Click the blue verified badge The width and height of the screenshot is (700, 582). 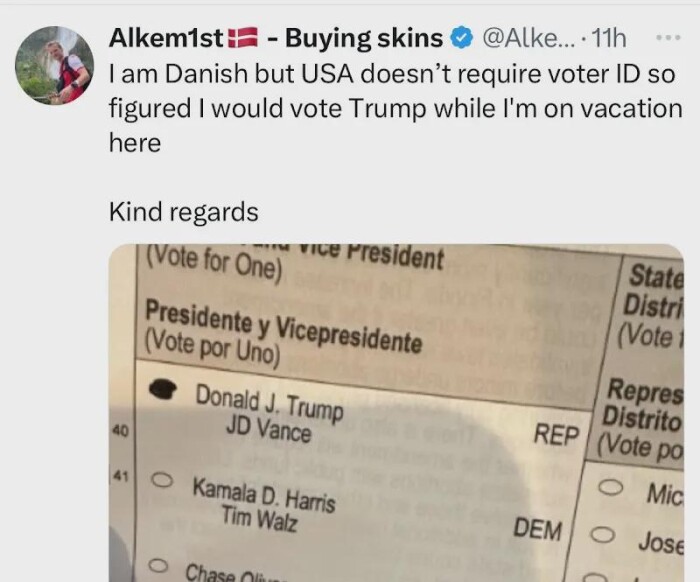pyautogui.click(x=461, y=39)
